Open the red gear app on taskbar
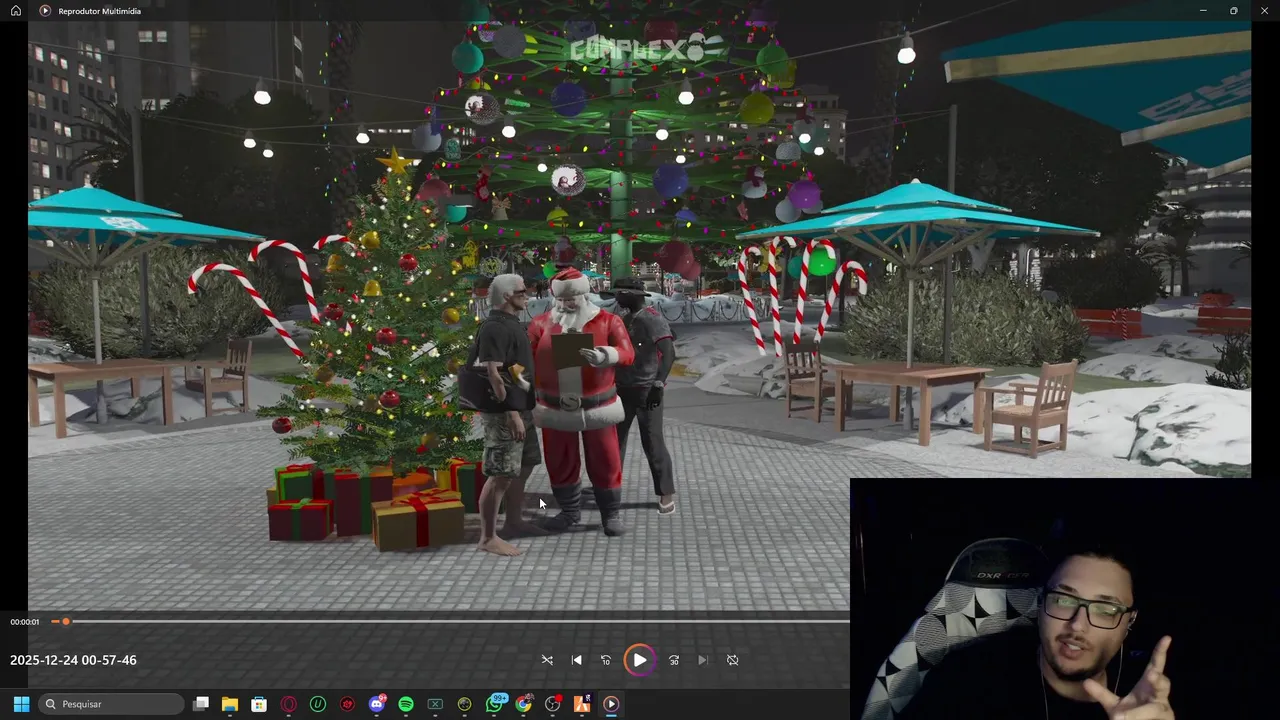The image size is (1280, 720). pos(347,704)
